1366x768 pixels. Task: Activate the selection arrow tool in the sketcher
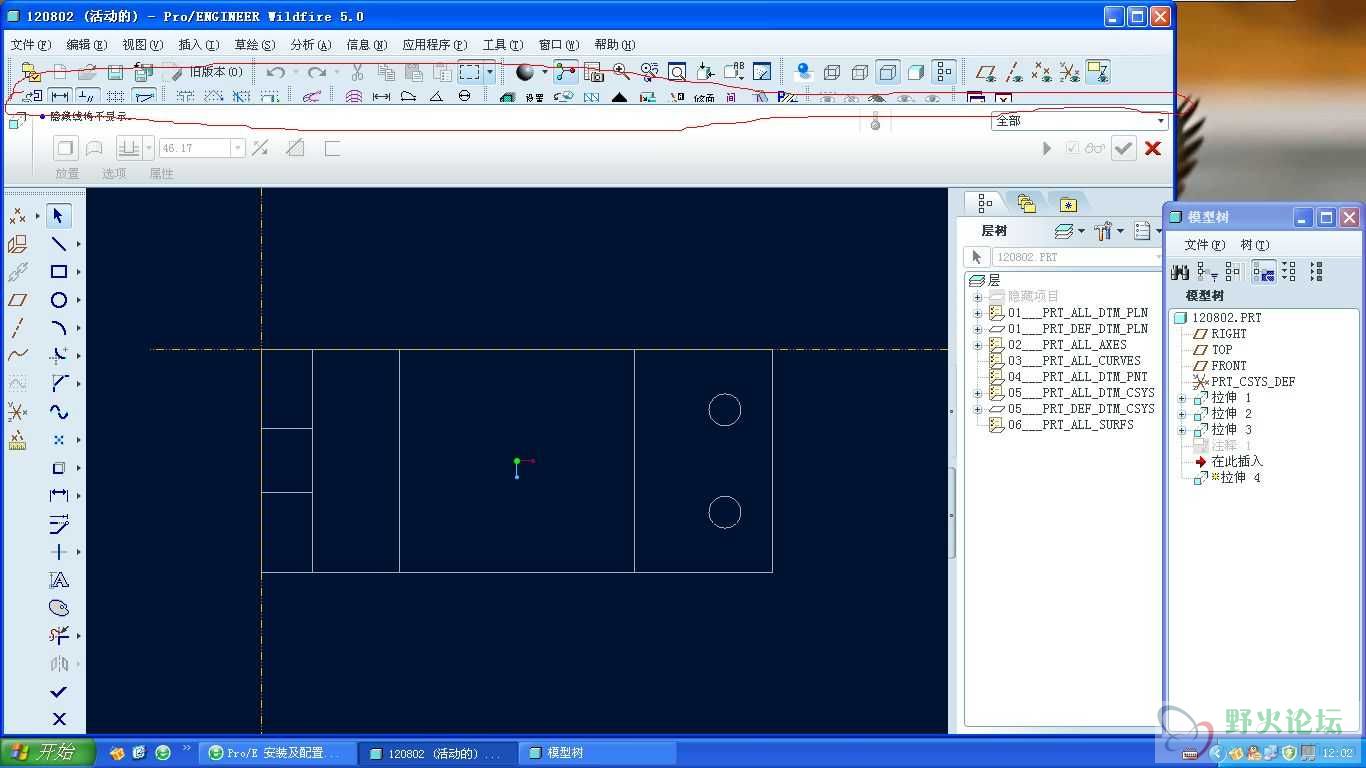point(59,215)
